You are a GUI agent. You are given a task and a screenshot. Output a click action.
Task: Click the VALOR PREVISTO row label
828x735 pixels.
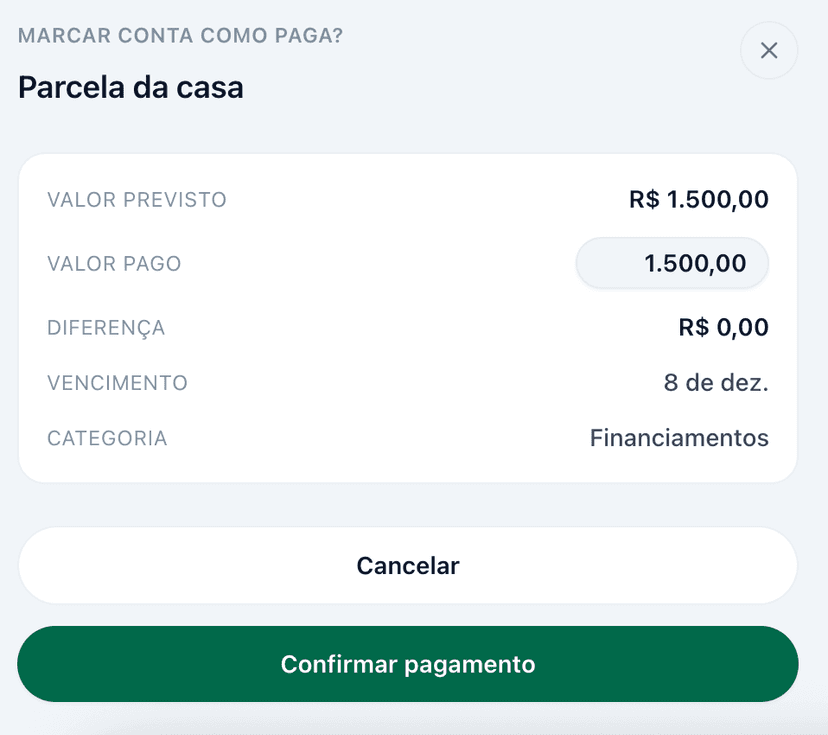(x=137, y=200)
